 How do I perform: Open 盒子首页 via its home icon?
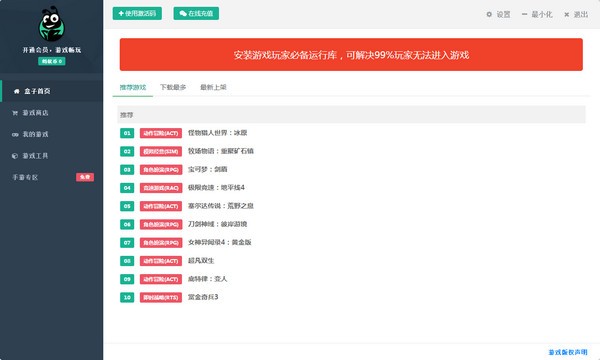[16, 91]
